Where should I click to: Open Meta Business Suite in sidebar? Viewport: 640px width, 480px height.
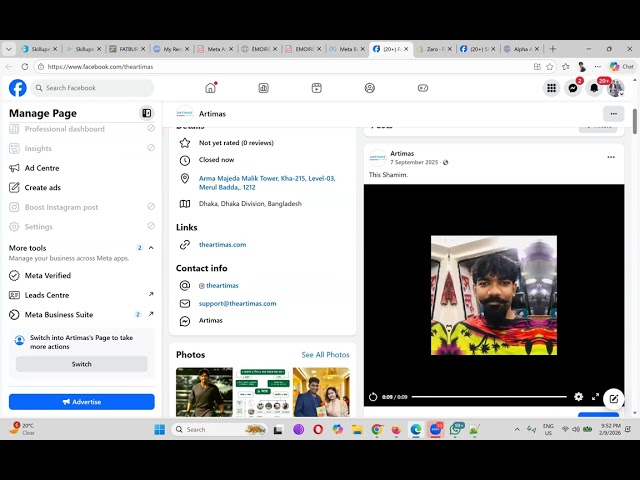coord(82,315)
